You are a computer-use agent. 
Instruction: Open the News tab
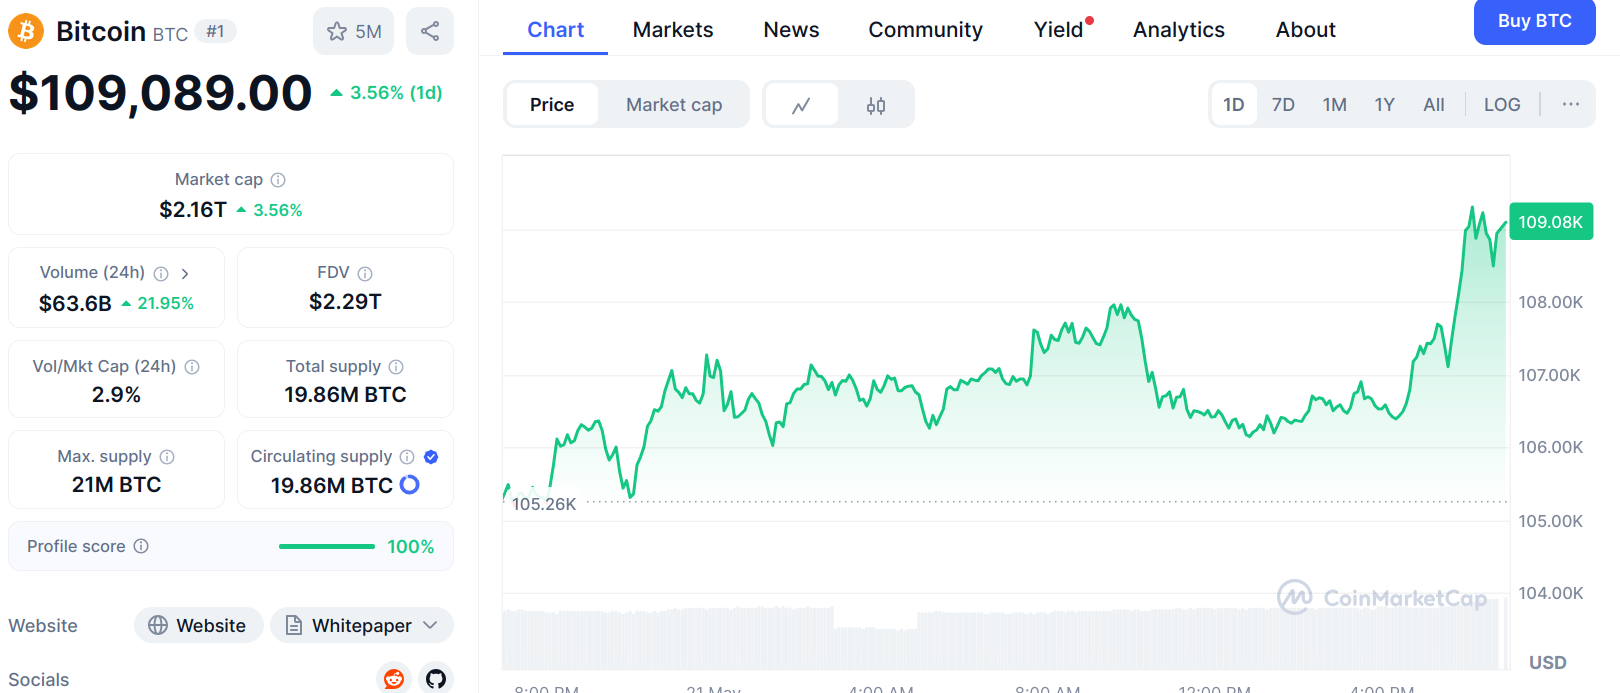pos(791,30)
